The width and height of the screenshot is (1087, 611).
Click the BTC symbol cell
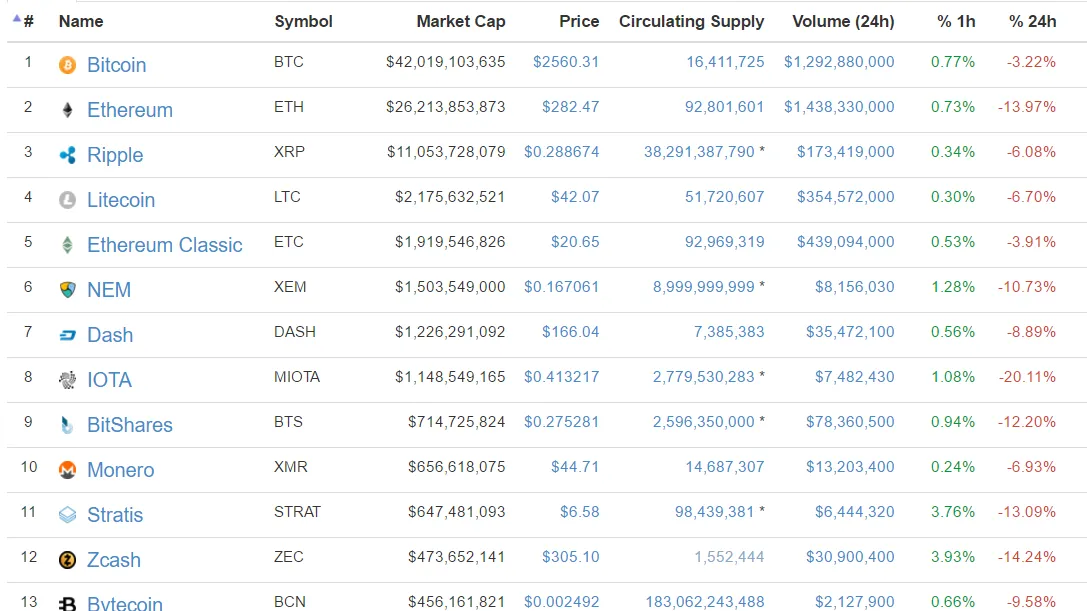tap(288, 62)
